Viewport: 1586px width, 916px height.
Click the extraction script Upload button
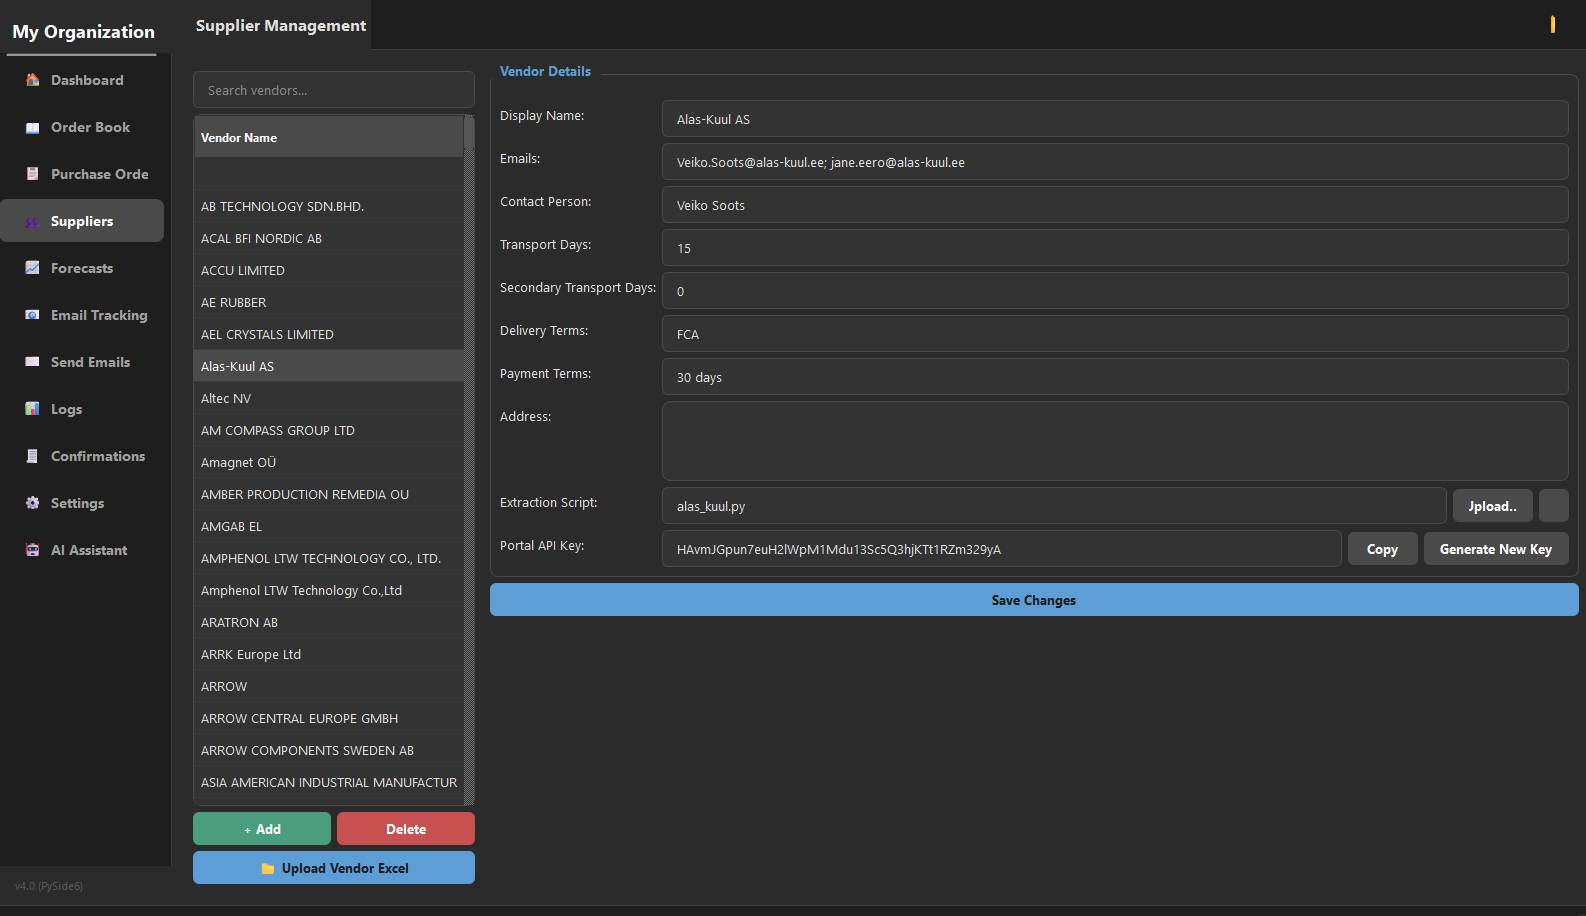coord(1492,506)
